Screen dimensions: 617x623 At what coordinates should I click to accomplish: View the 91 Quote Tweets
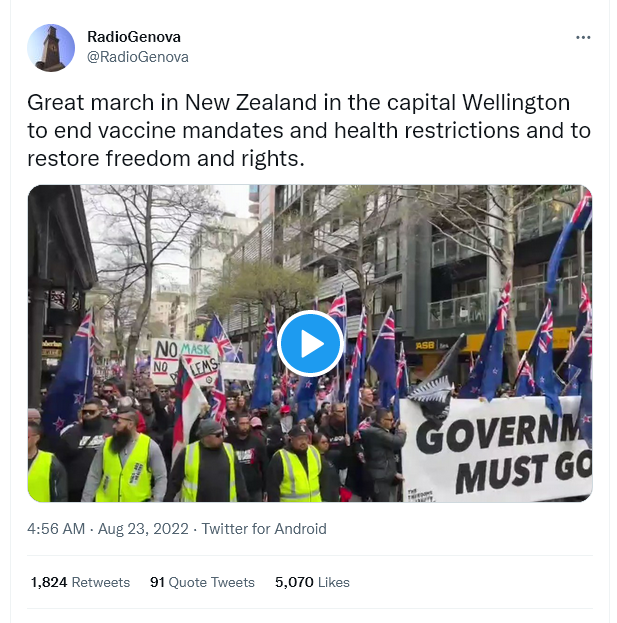pyautogui.click(x=202, y=582)
